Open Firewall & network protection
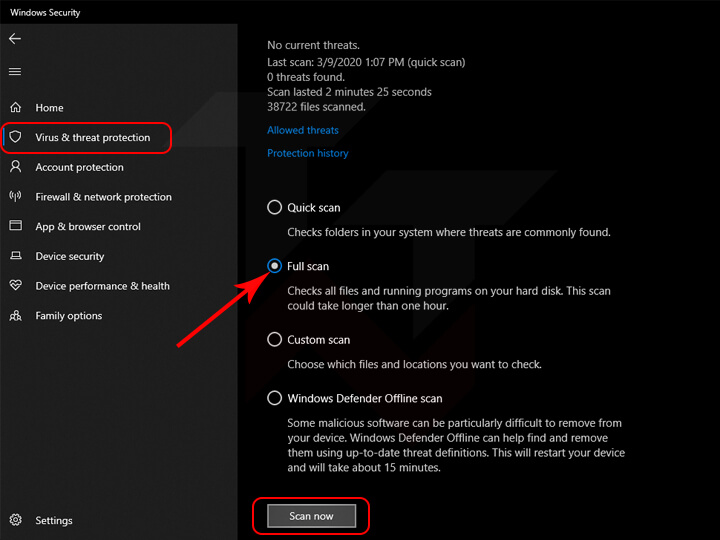 coord(103,197)
